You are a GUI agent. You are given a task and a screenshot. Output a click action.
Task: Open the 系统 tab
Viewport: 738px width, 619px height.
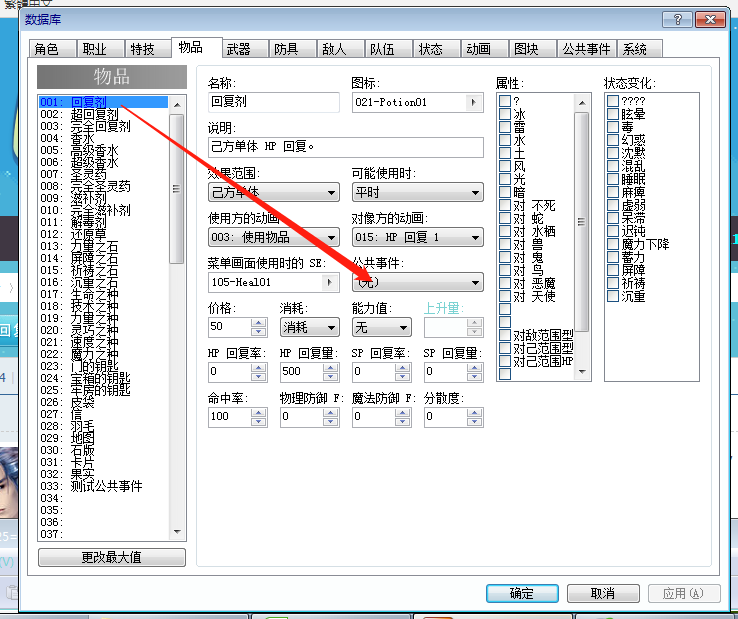tap(639, 48)
